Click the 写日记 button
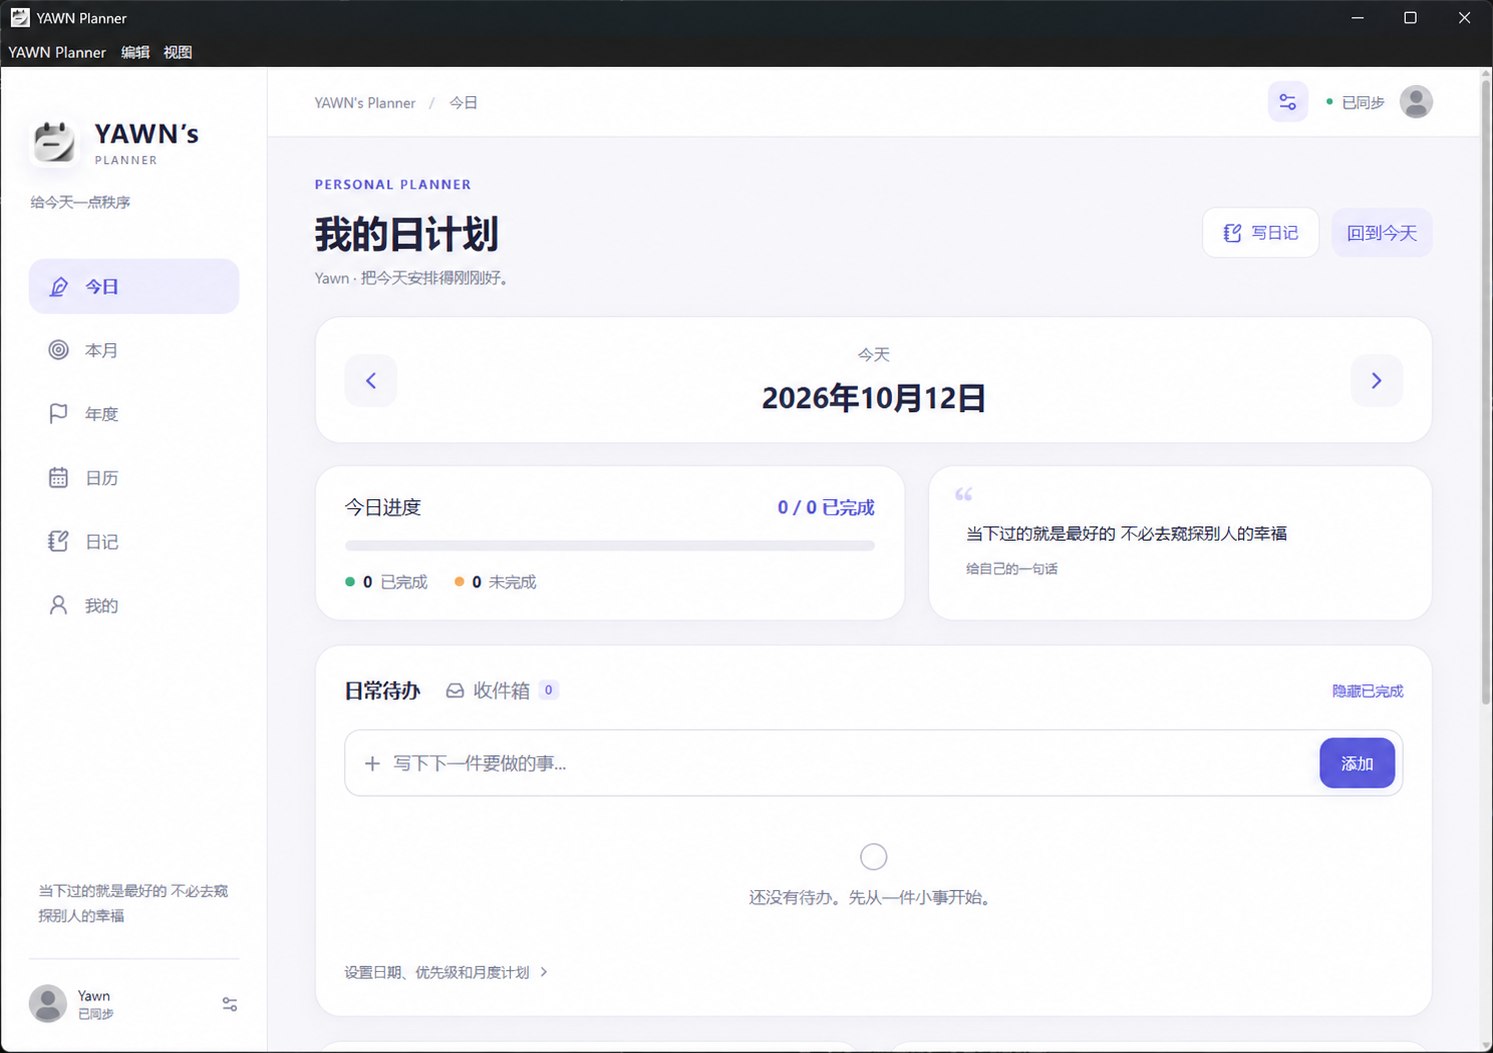The image size is (1493, 1053). (x=1261, y=233)
